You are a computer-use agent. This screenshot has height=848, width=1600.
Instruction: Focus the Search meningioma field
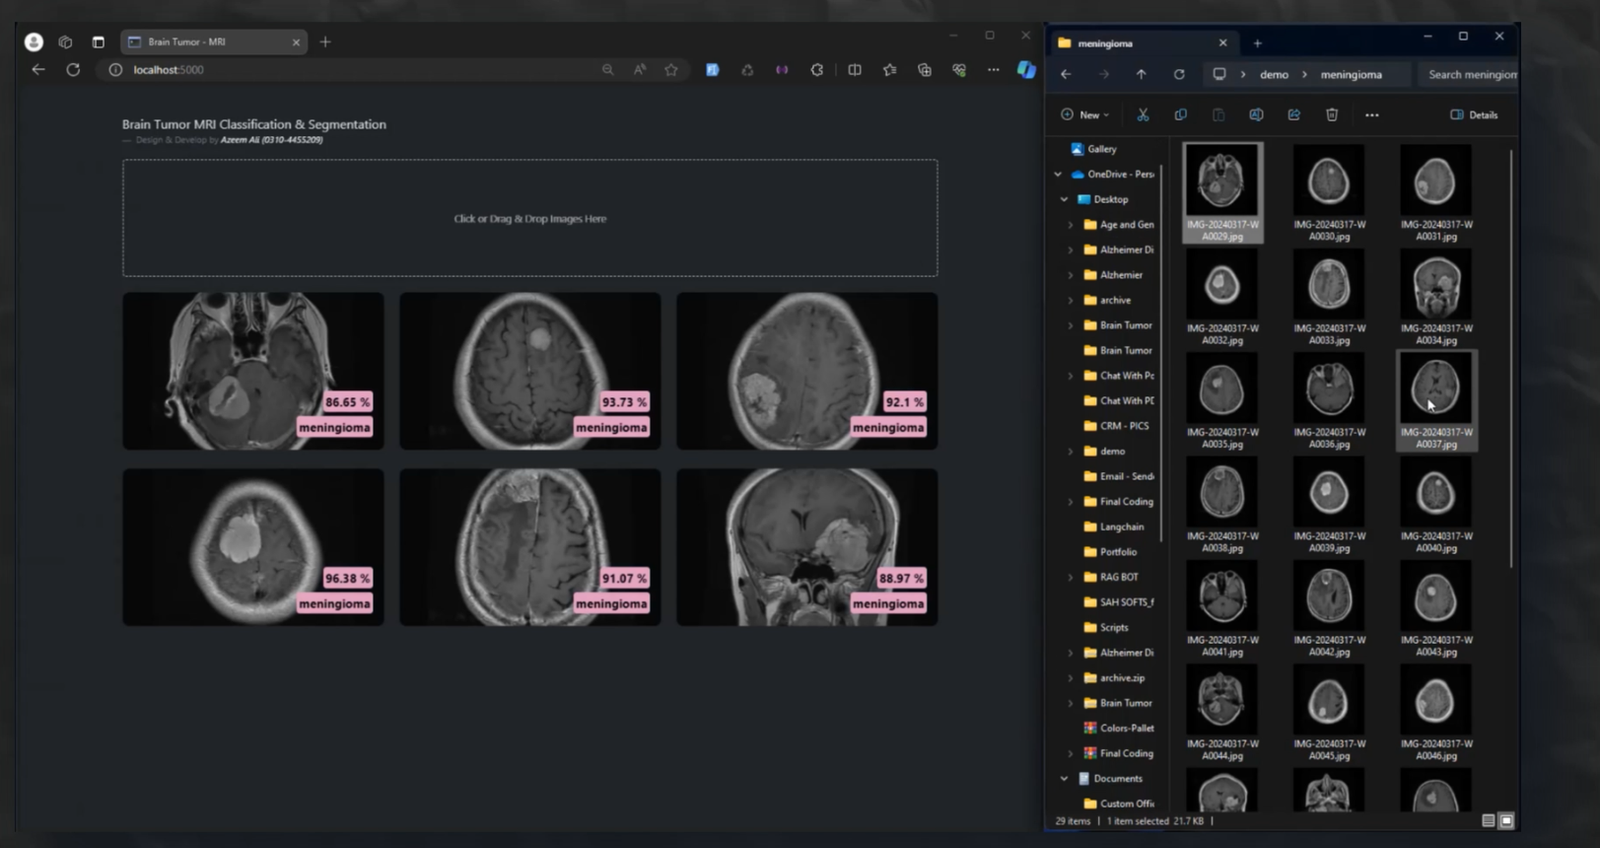1468,74
